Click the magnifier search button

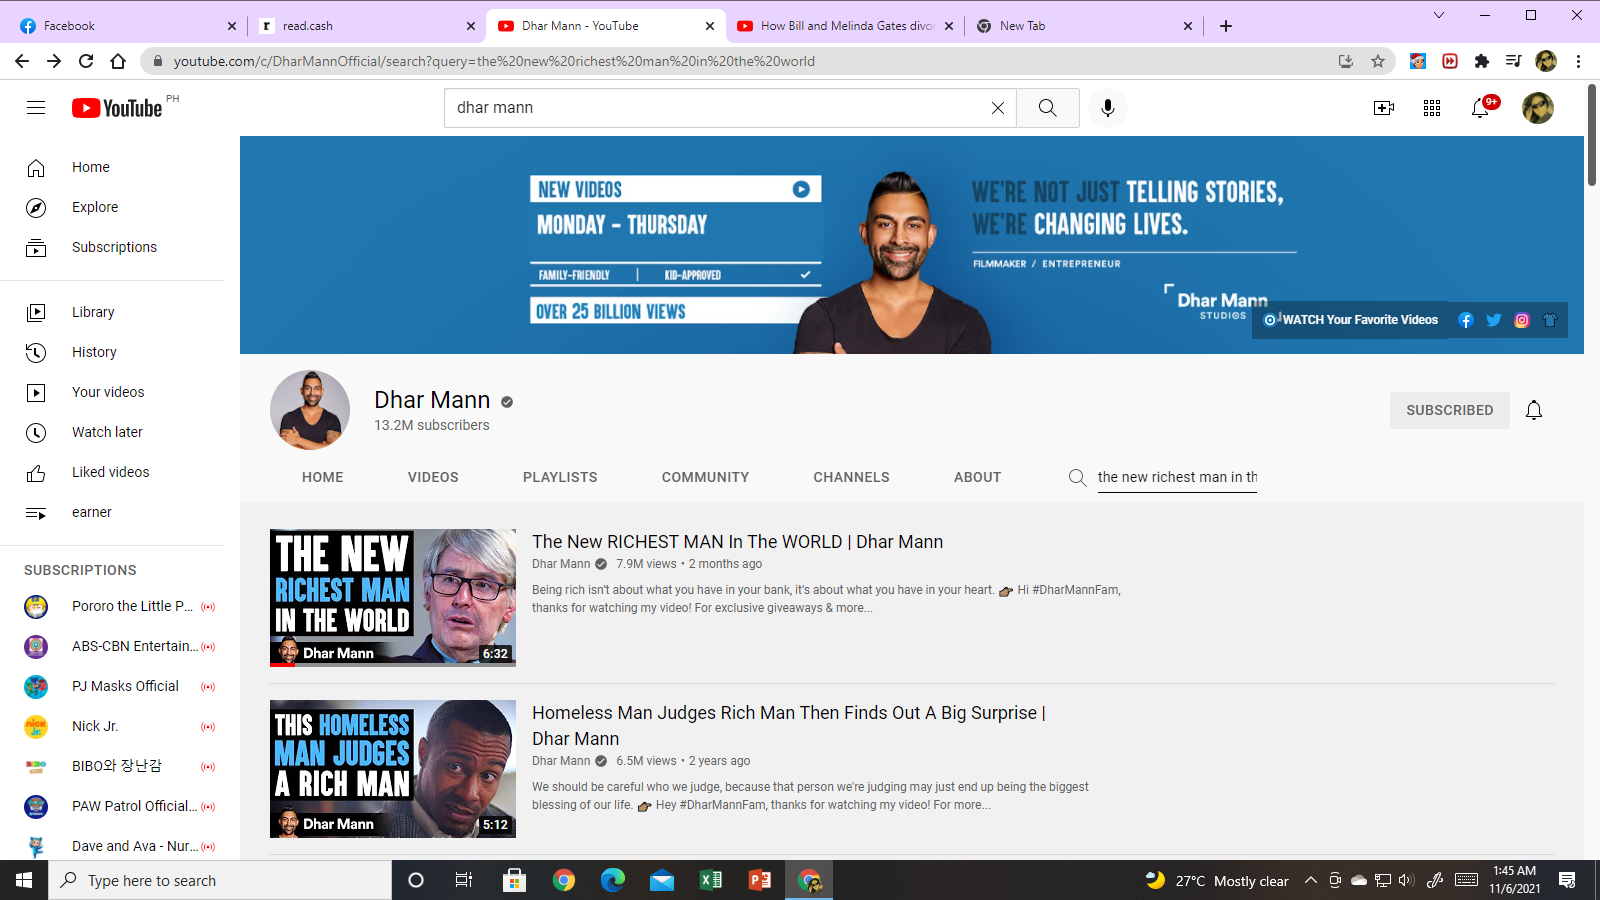point(1047,108)
